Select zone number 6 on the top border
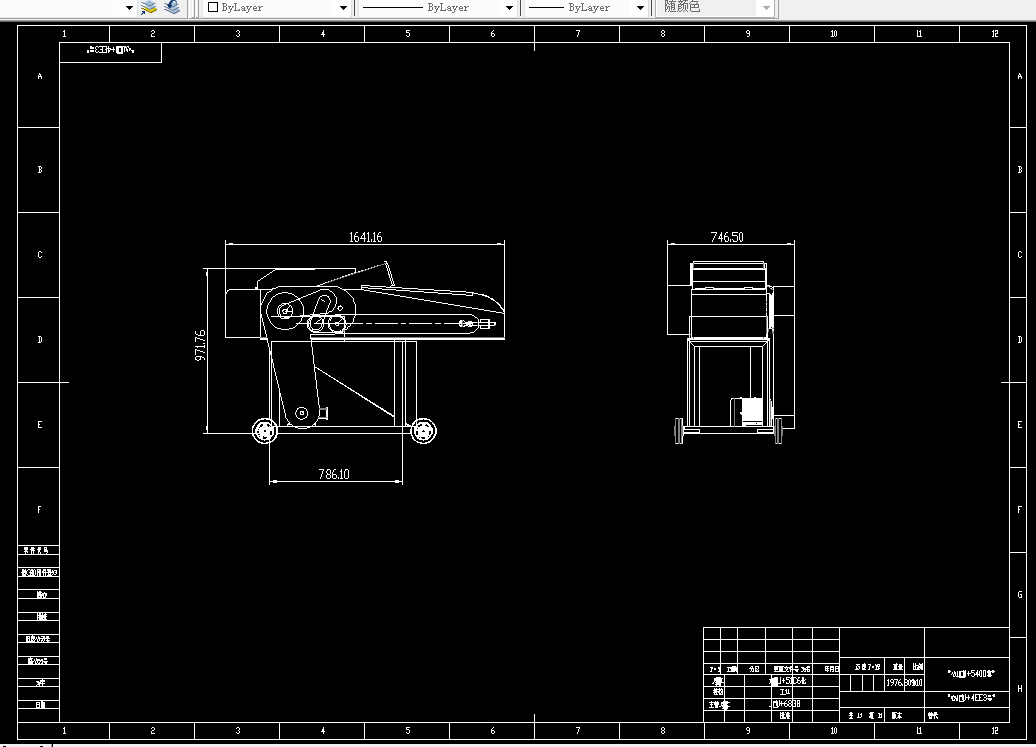This screenshot has height=747, width=1036. [x=492, y=34]
